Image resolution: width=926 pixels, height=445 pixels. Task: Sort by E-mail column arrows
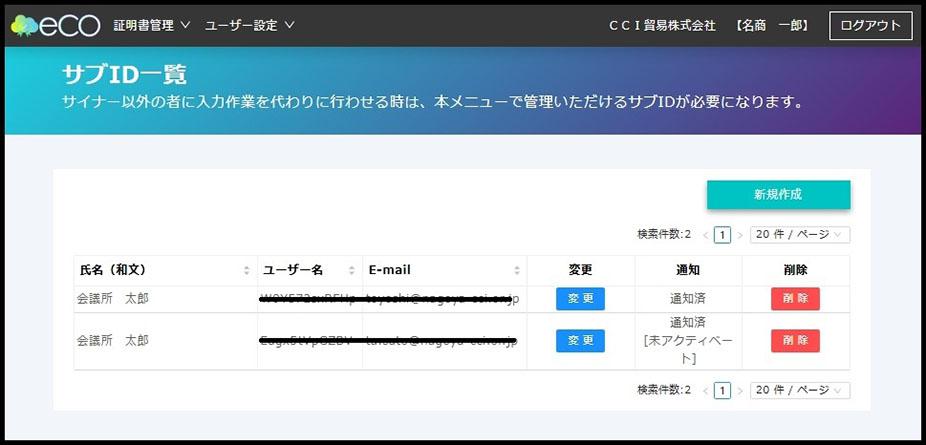coord(517,270)
